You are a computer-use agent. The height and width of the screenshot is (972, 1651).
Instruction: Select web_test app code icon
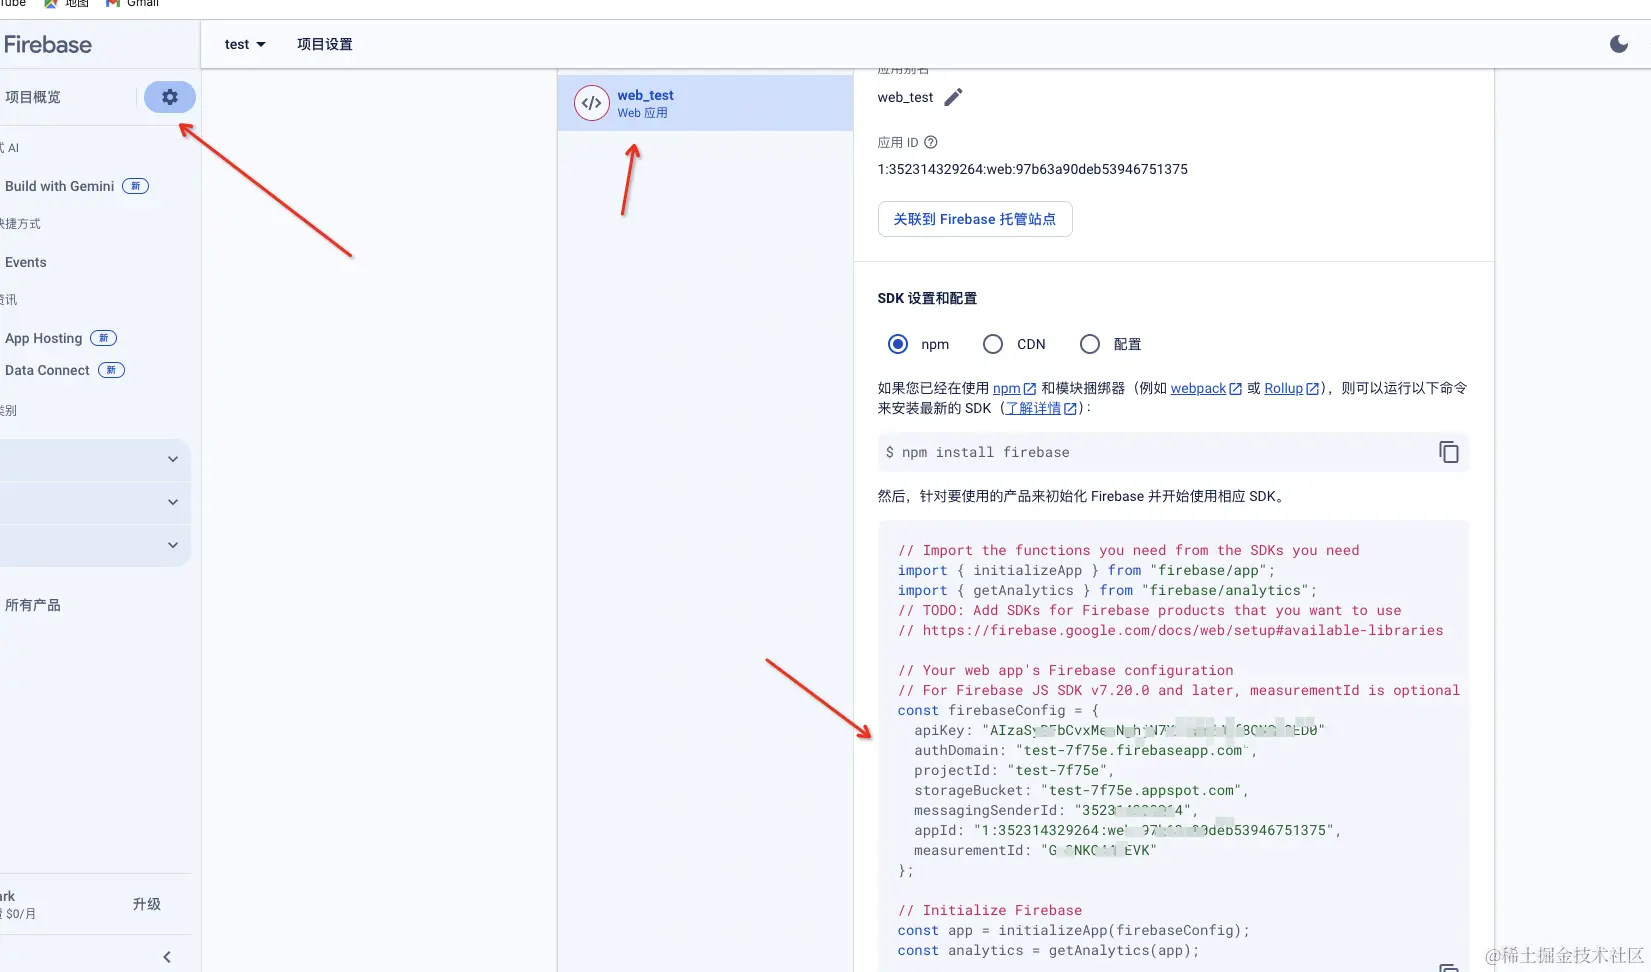592,102
